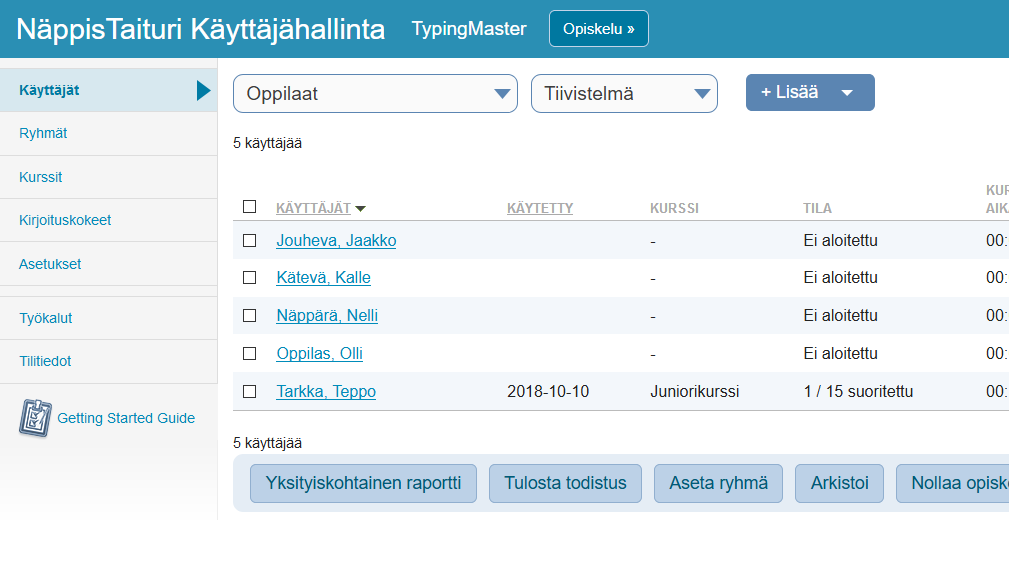Viewport: 1009px width, 582px height.
Task: Click Ei aloitettu status for Oppilas, Olli
Action: pos(840,353)
